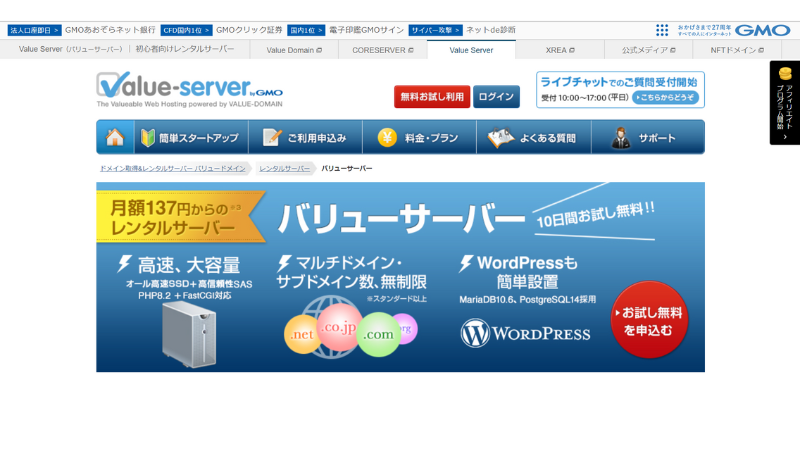
Task: Switch to CORESERVER tab
Action: click(383, 50)
